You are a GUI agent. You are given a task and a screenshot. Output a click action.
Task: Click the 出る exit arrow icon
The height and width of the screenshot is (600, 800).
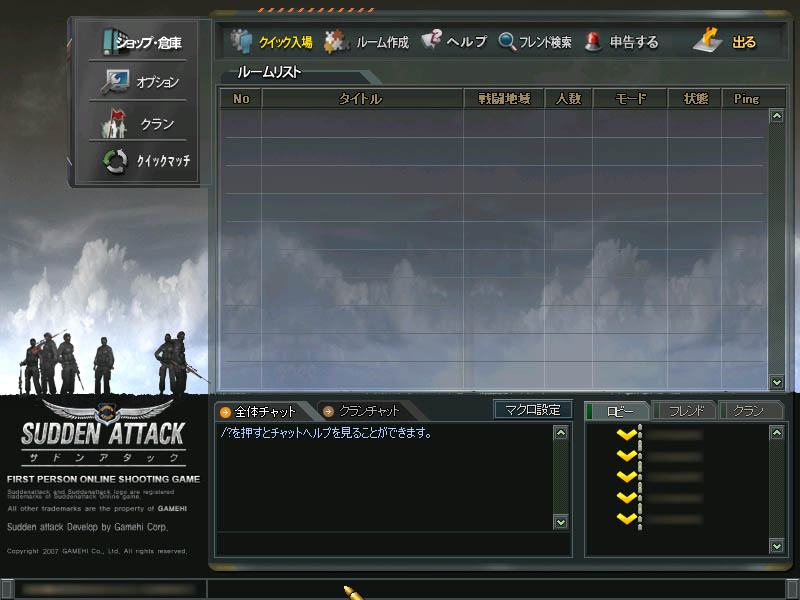coord(708,39)
